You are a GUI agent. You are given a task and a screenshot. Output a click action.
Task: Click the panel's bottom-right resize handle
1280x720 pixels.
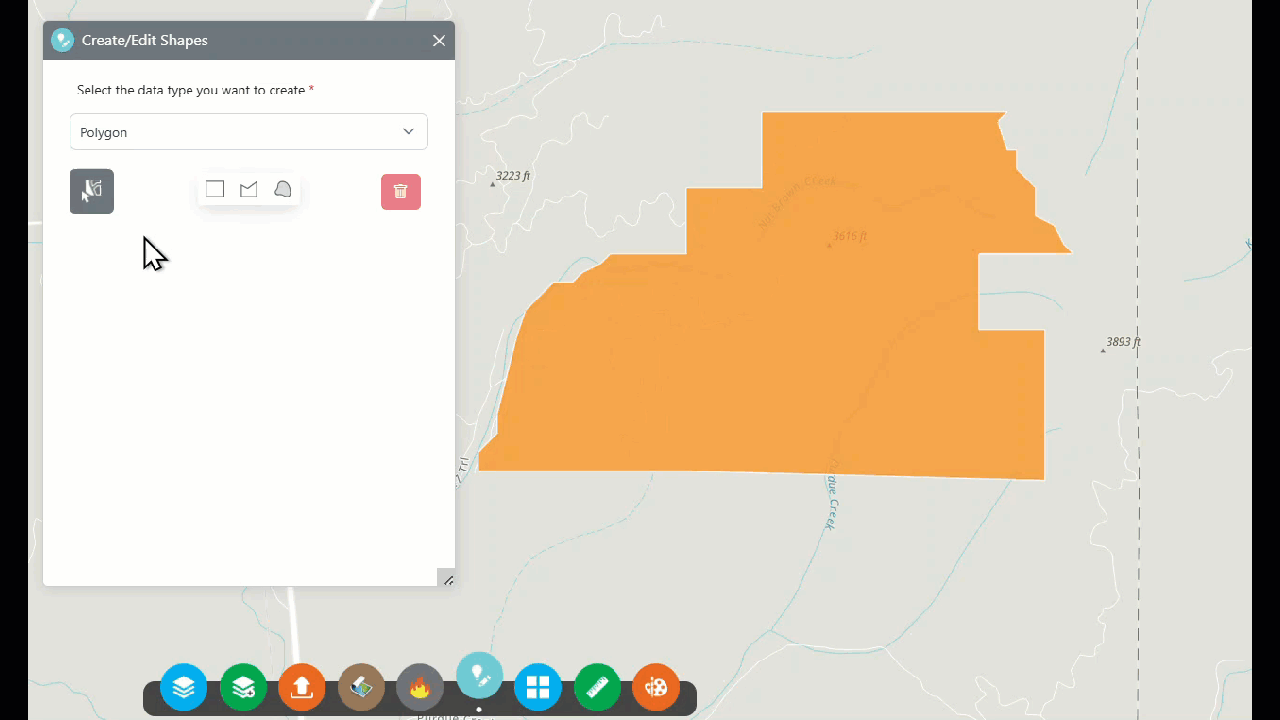[447, 578]
